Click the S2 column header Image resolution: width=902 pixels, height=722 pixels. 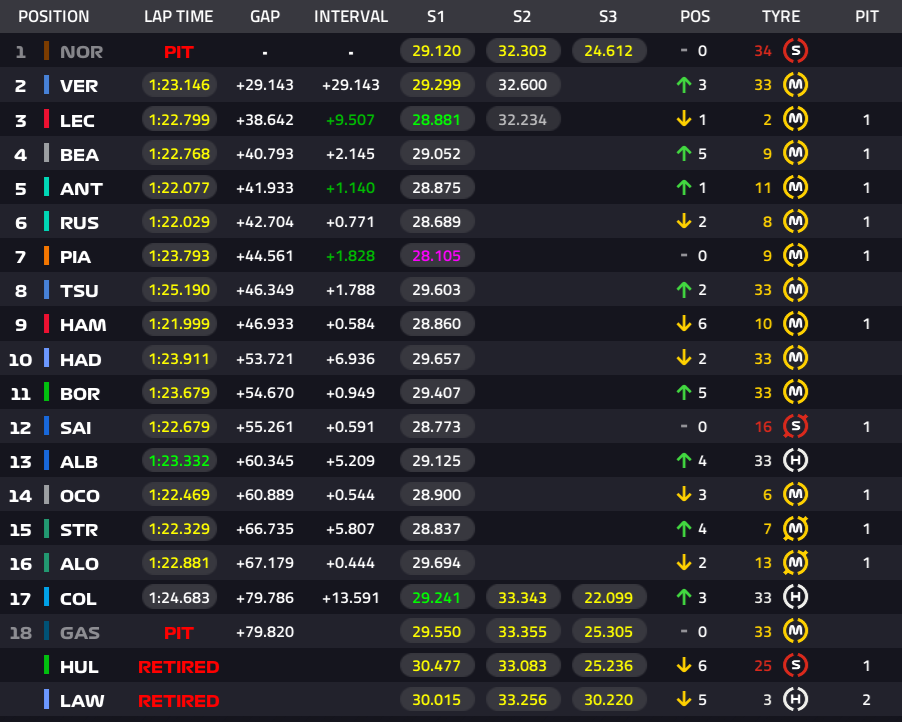pyautogui.click(x=522, y=16)
